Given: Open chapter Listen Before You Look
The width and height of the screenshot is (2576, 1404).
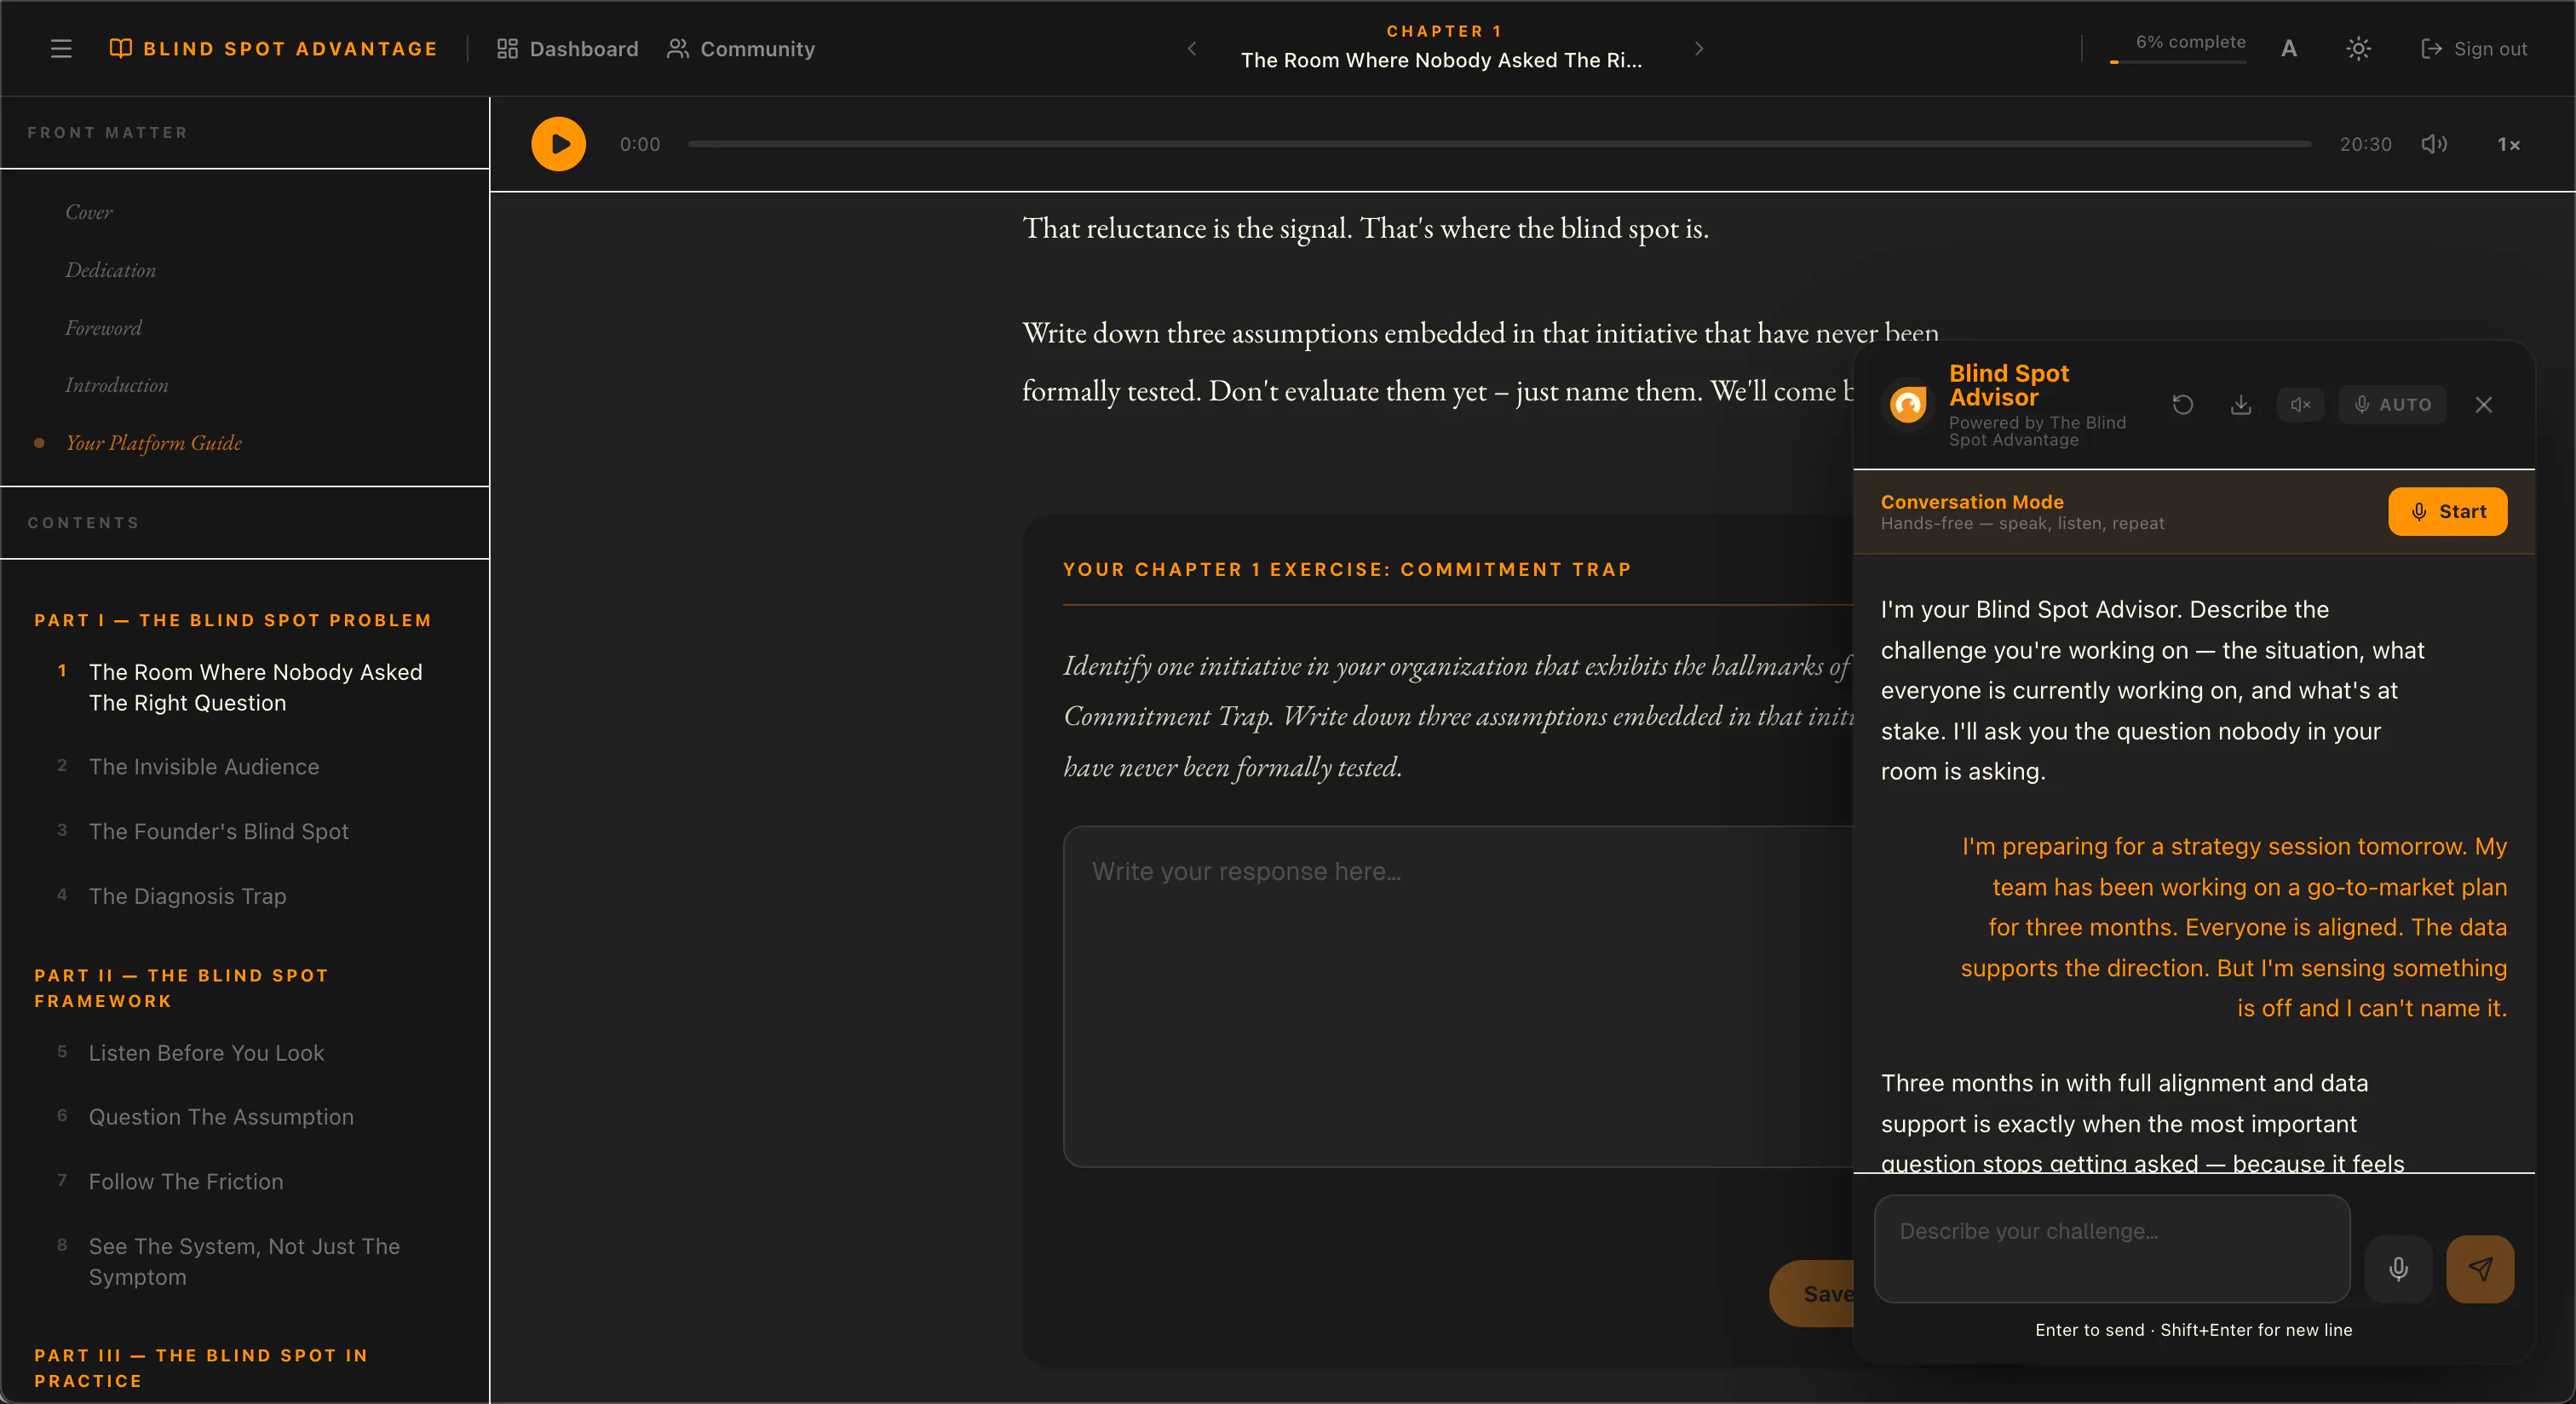Looking at the screenshot, I should click(206, 1052).
